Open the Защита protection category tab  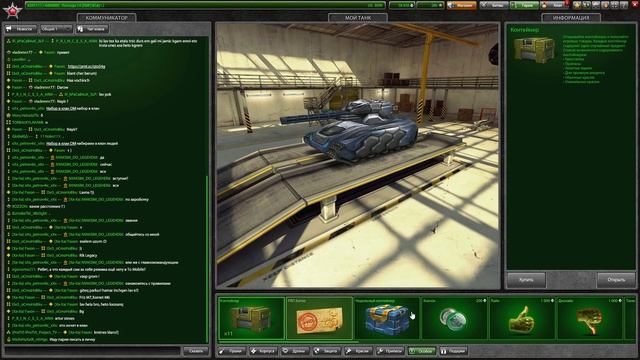(326, 351)
